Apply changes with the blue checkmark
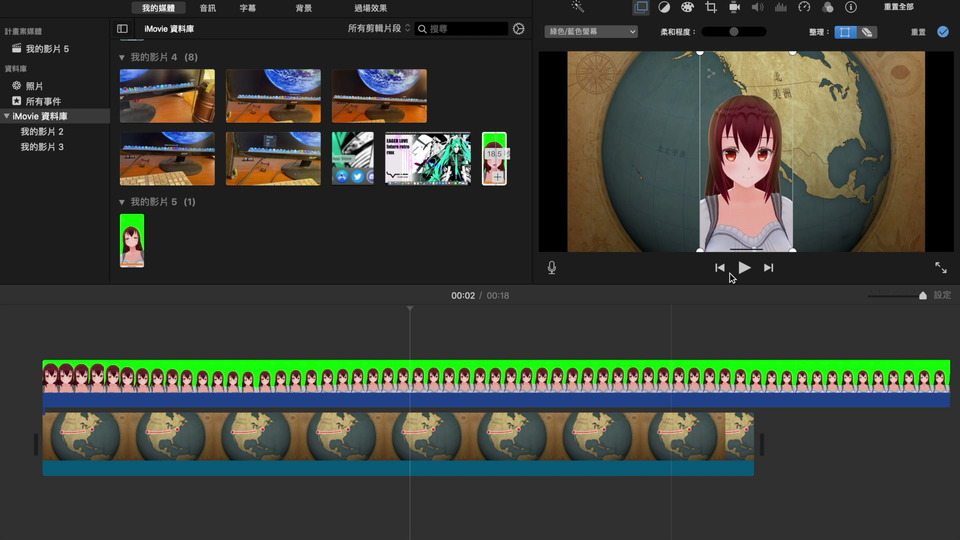Viewport: 960px width, 540px height. coord(943,31)
